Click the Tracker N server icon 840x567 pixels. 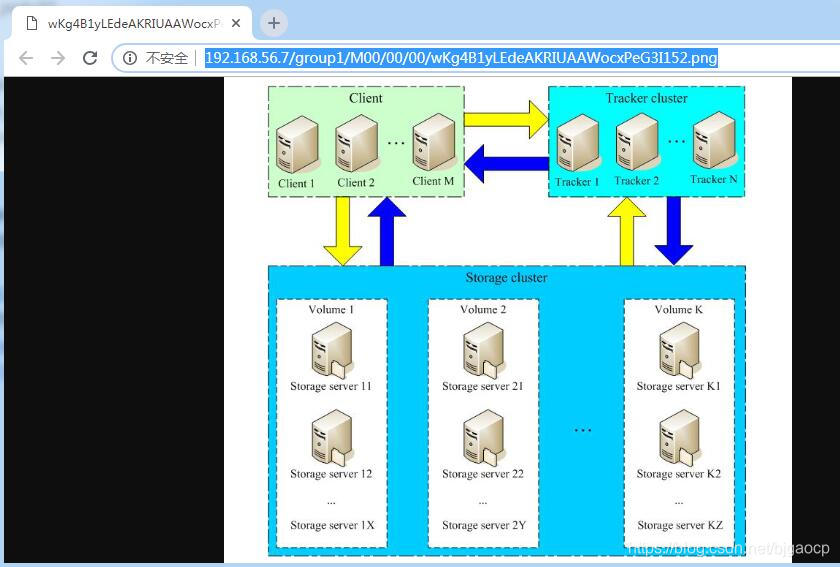(x=715, y=140)
